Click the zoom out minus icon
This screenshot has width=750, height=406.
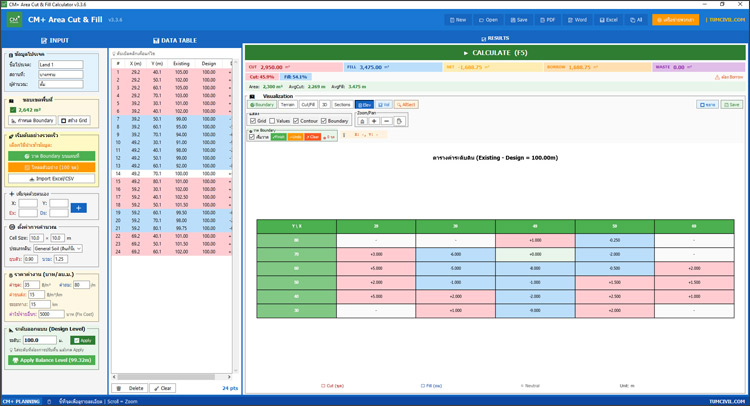click(x=386, y=121)
